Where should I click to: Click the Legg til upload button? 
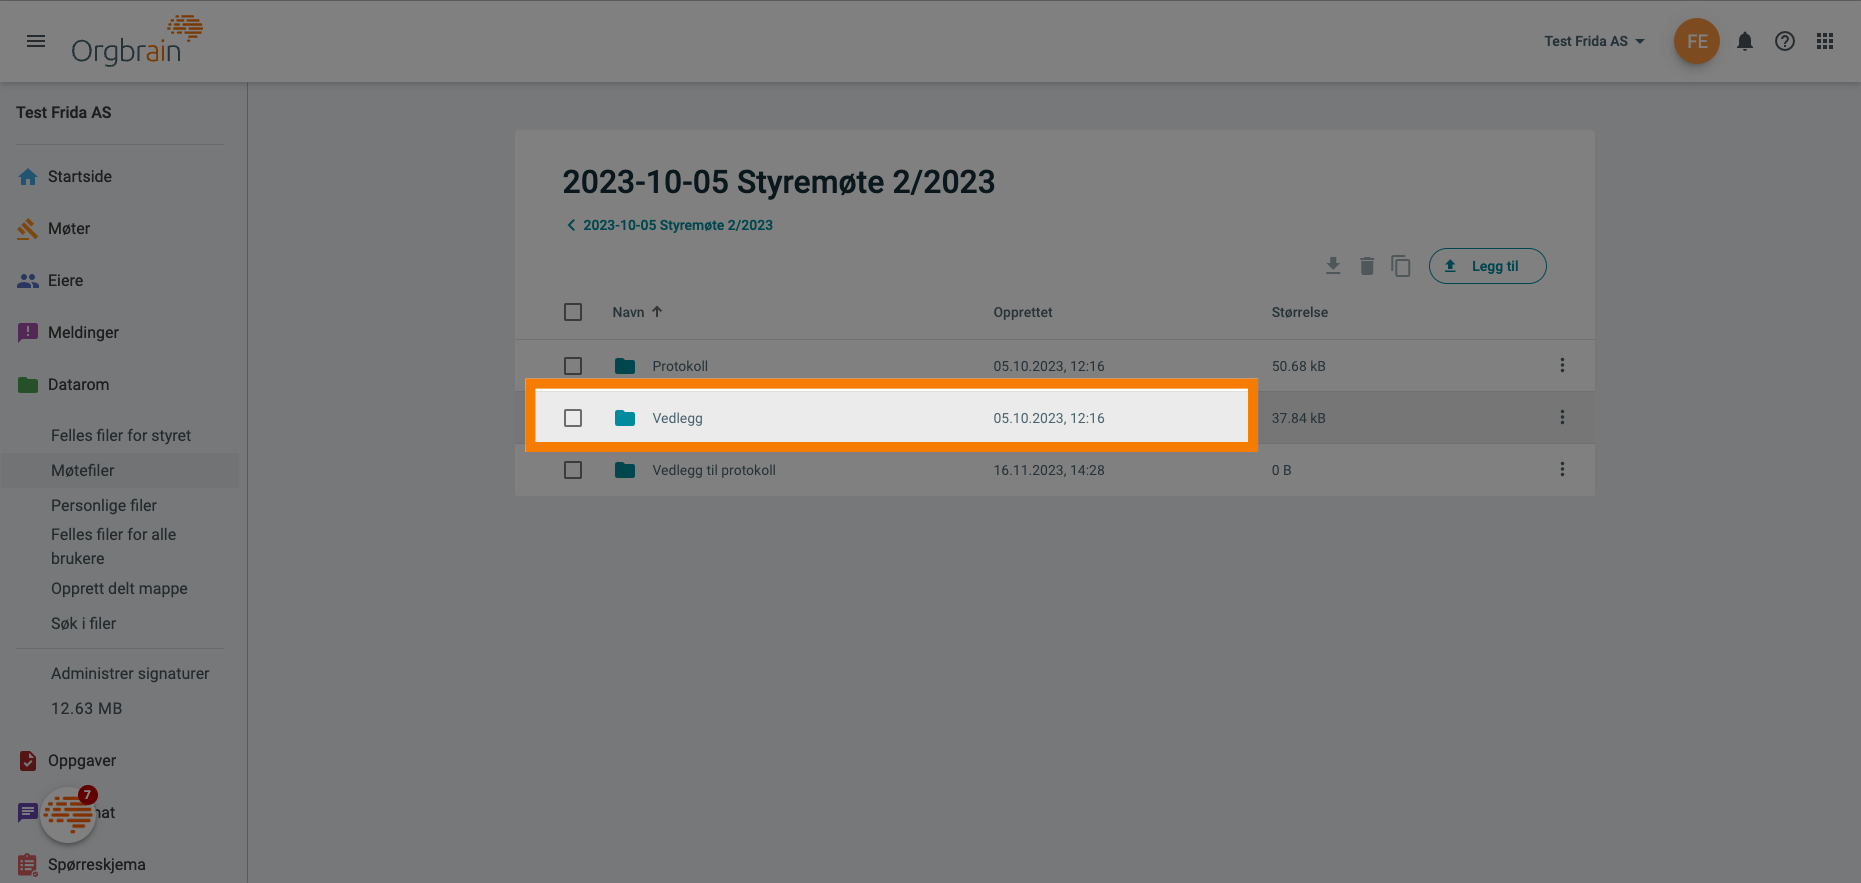click(x=1487, y=266)
